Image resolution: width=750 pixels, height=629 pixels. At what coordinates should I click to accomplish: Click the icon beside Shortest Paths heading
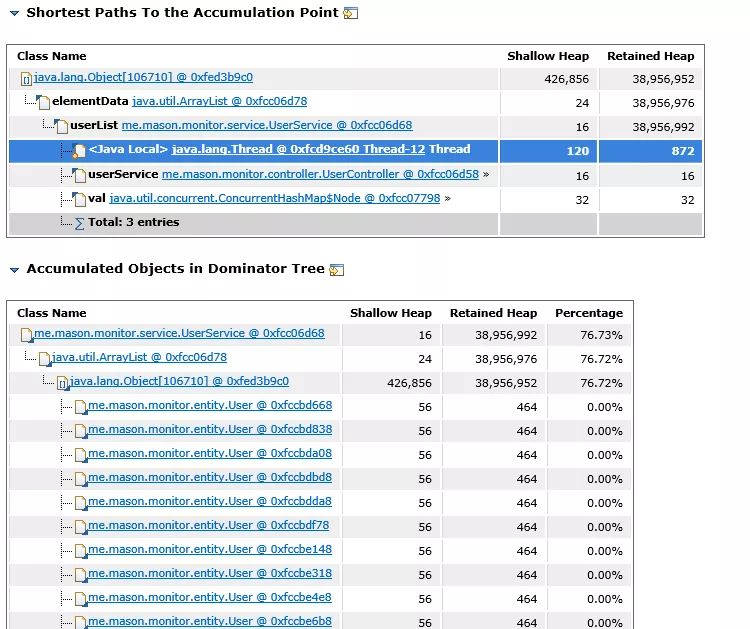350,13
